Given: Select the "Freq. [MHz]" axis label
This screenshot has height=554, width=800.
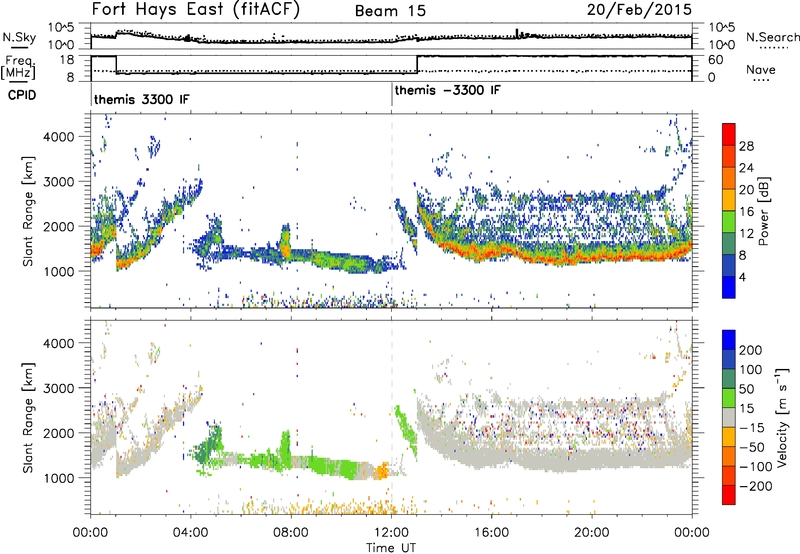Looking at the screenshot, I should pos(18,67).
